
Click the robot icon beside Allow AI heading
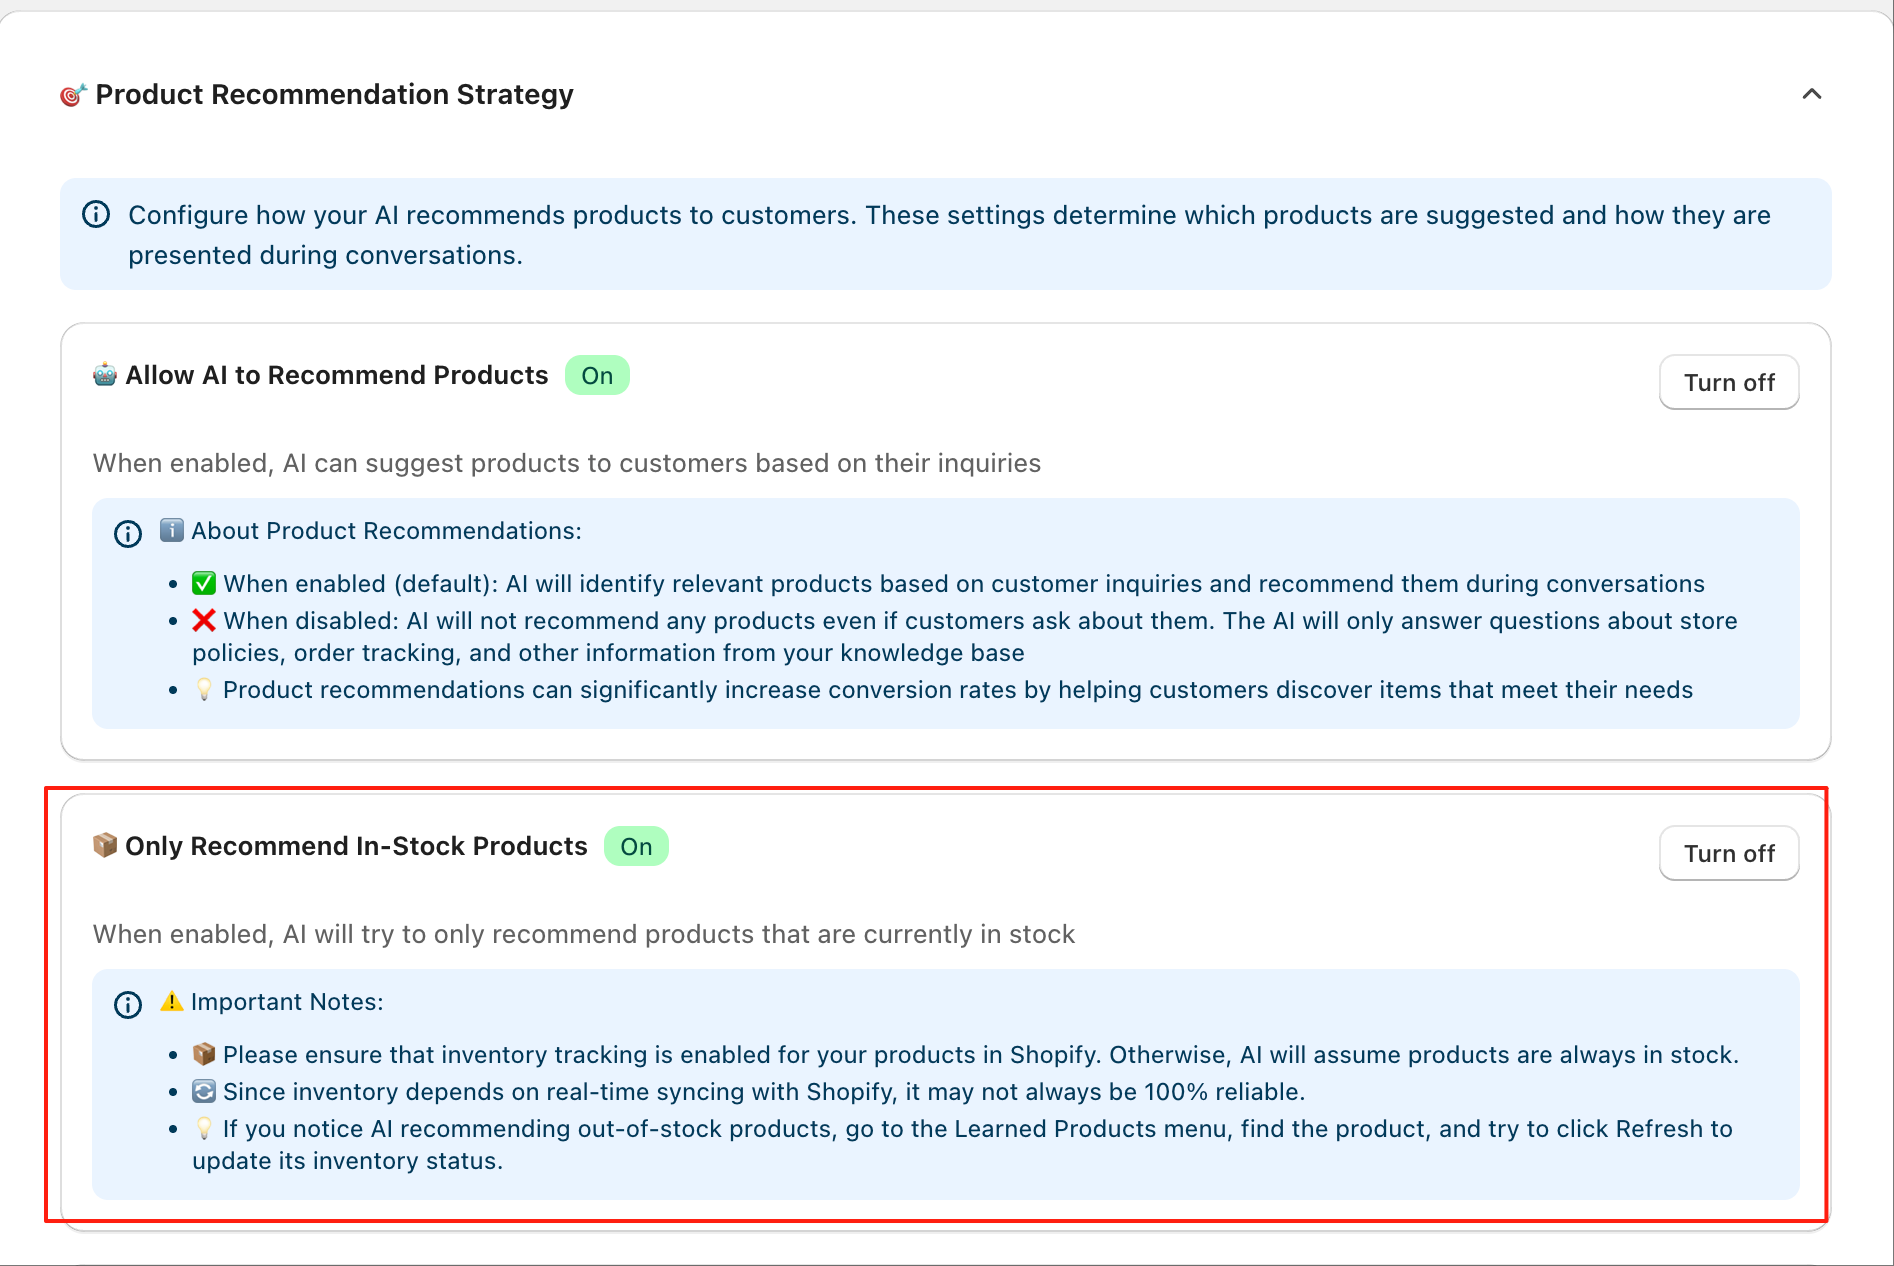click(105, 375)
